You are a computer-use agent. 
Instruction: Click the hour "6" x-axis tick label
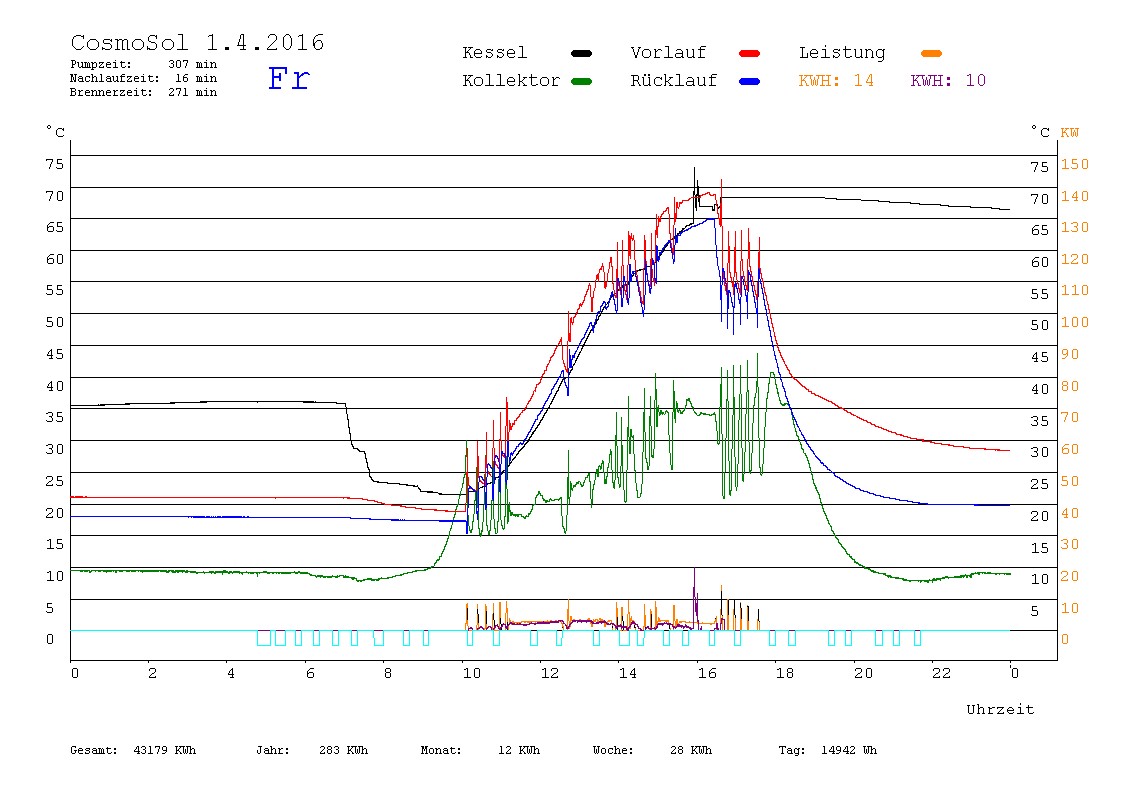(310, 673)
